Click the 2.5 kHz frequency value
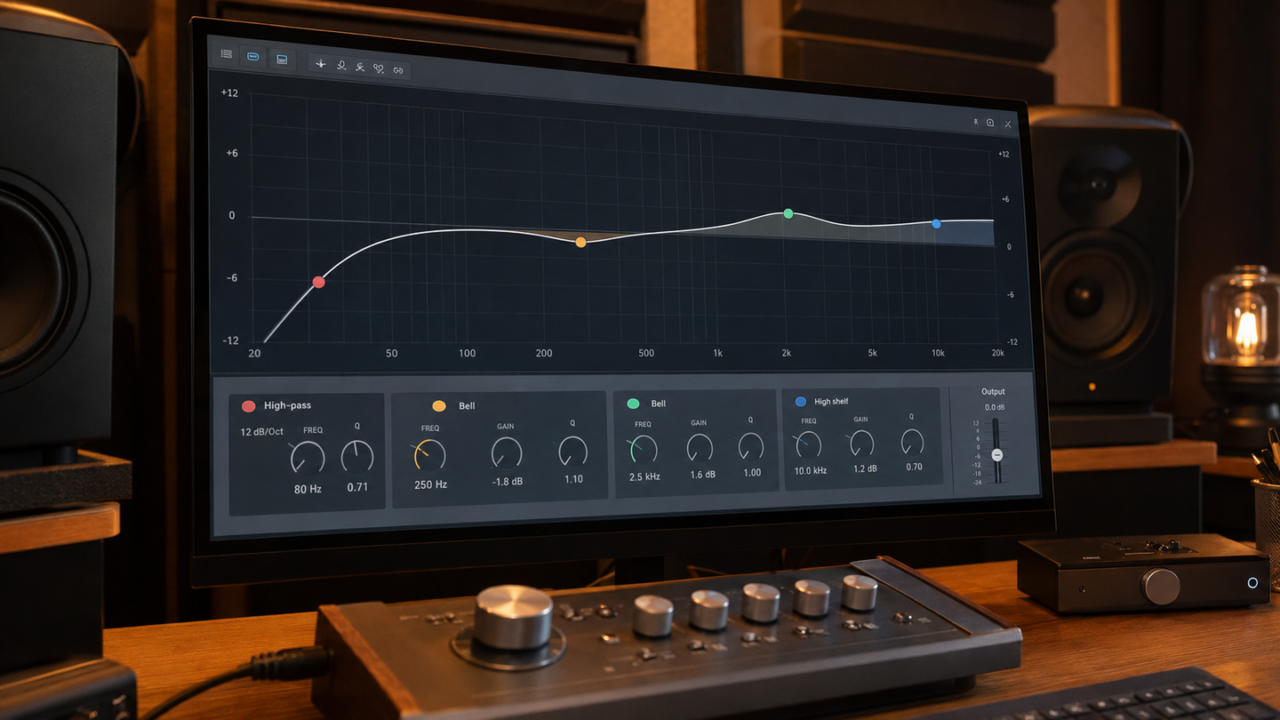This screenshot has width=1280, height=720. 644,477
